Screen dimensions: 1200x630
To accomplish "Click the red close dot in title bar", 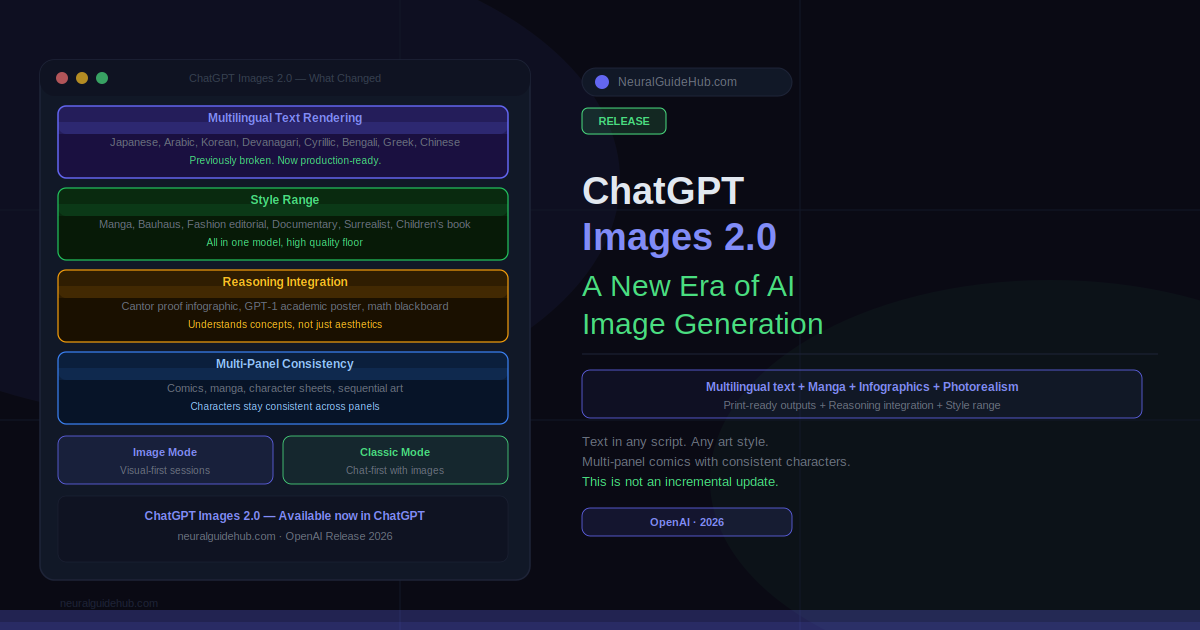I will pos(62,78).
